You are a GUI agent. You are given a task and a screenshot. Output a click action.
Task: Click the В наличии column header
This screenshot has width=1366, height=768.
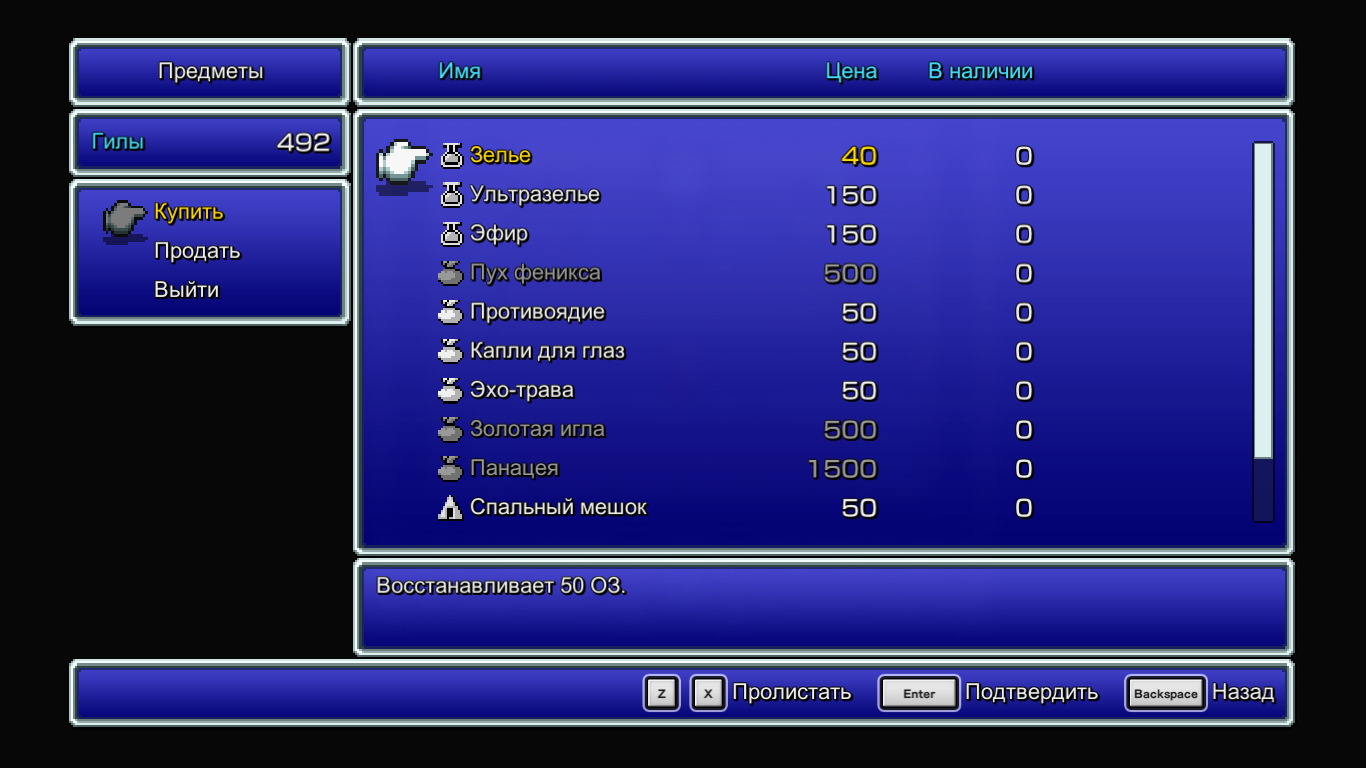coord(980,71)
